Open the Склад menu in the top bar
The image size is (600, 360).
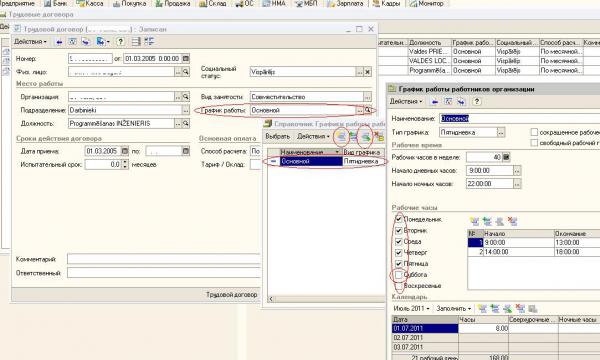[213, 3]
